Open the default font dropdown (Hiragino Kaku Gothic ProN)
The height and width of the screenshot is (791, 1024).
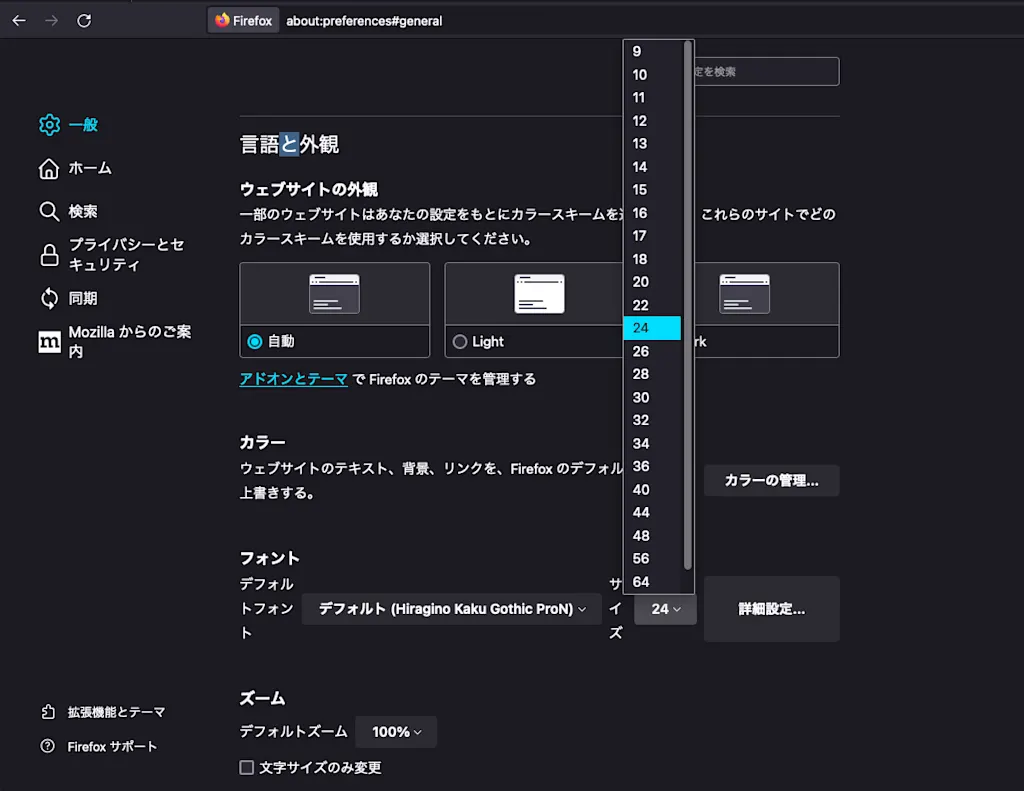click(452, 609)
